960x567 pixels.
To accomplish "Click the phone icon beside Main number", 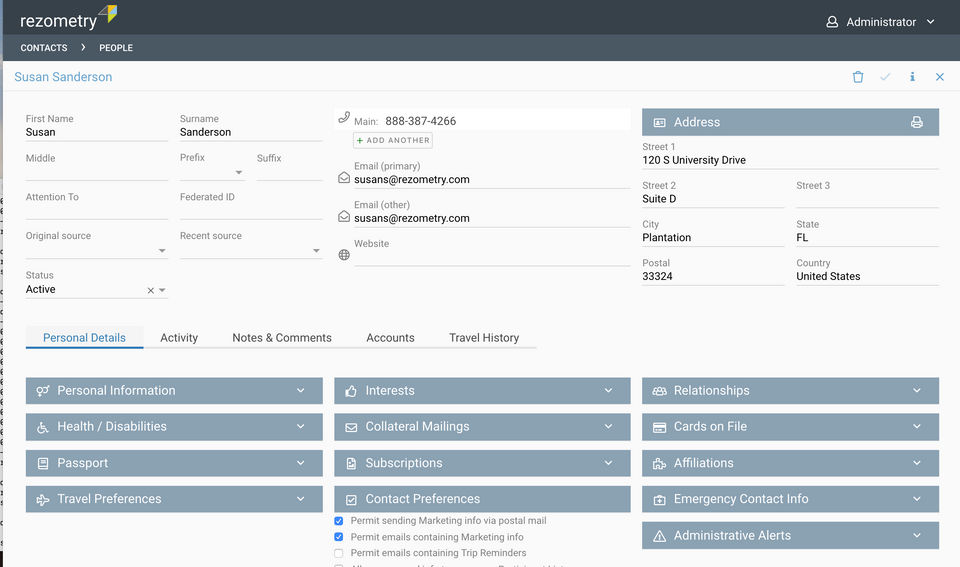I will tap(344, 118).
